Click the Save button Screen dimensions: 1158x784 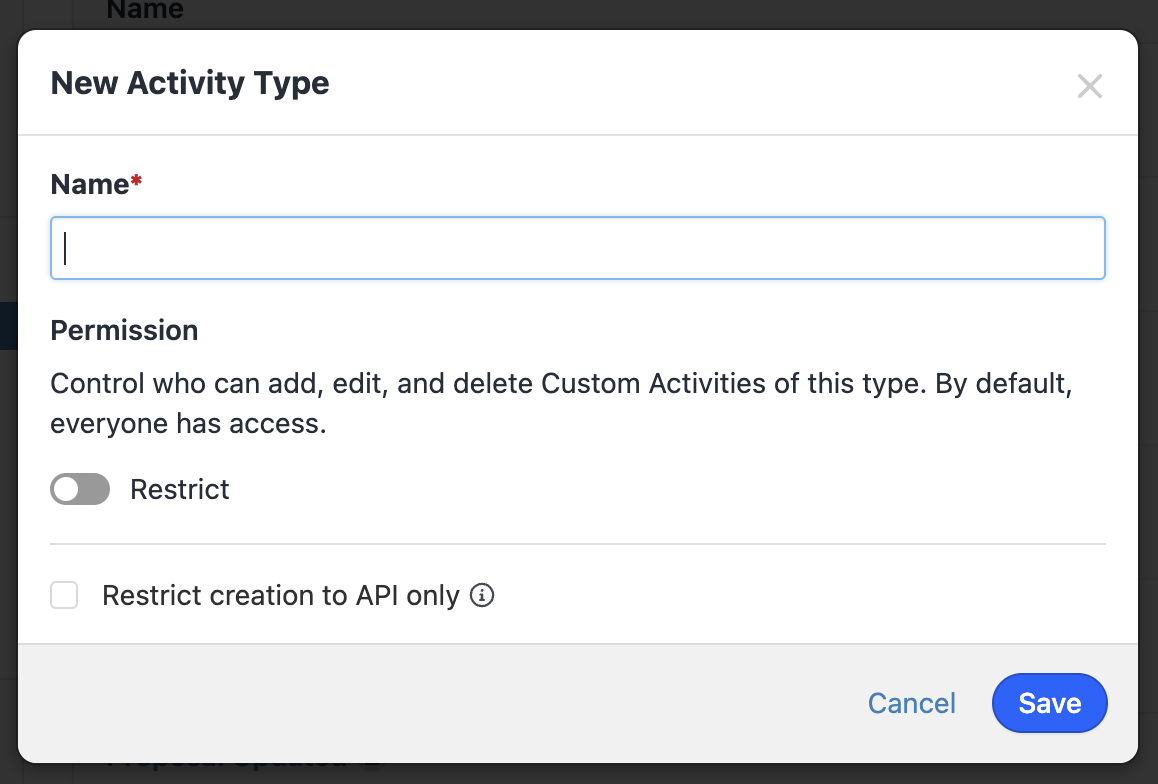pos(1049,703)
